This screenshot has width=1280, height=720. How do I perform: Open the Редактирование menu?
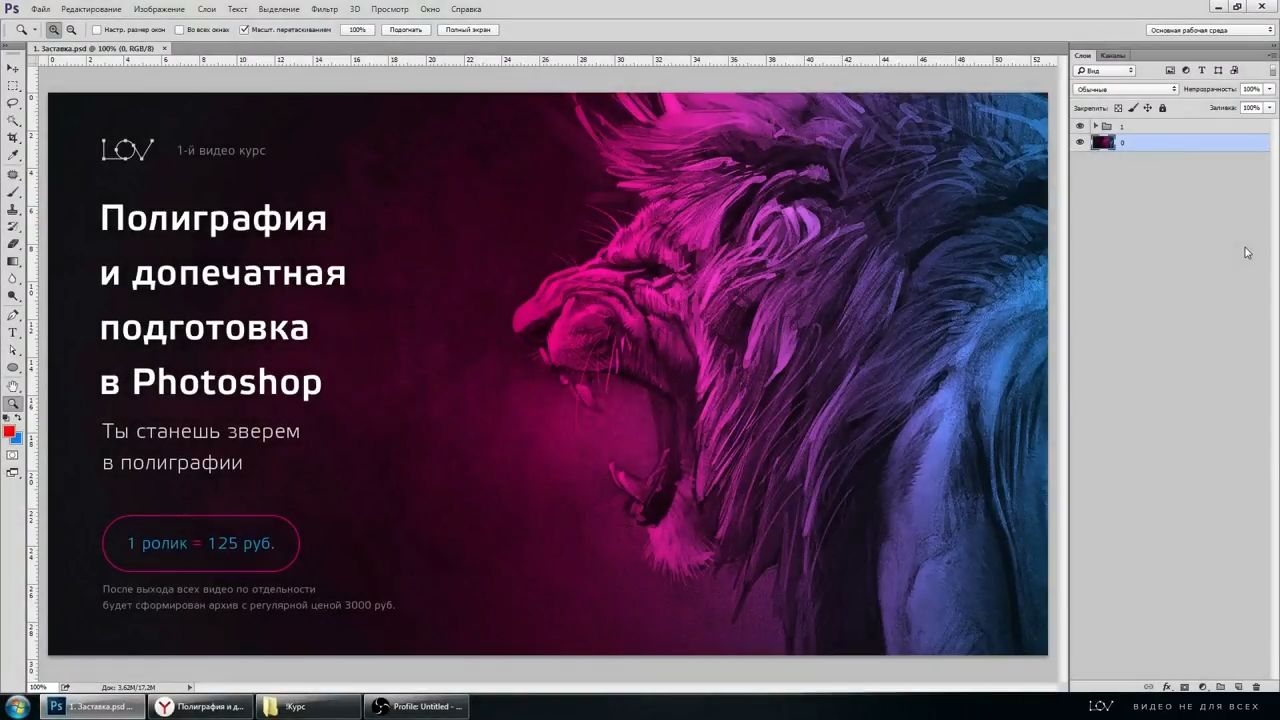(91, 9)
